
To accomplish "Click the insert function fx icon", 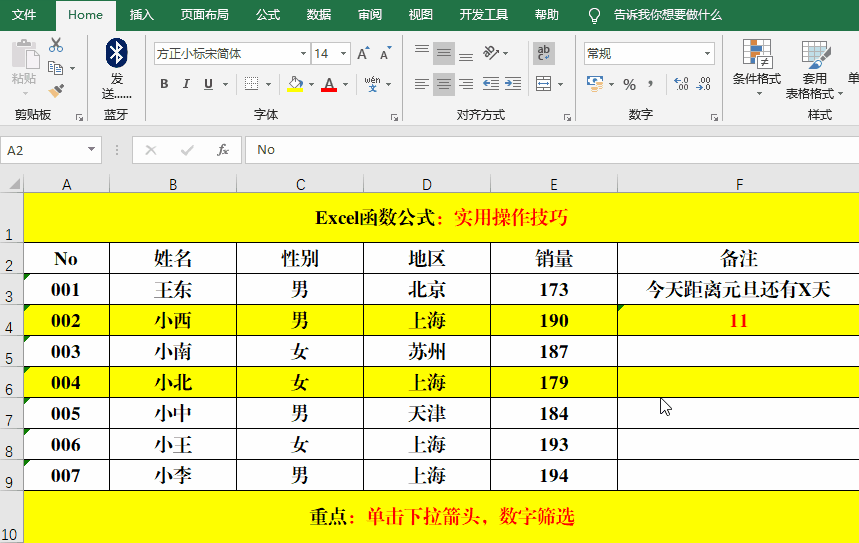I will tap(223, 150).
